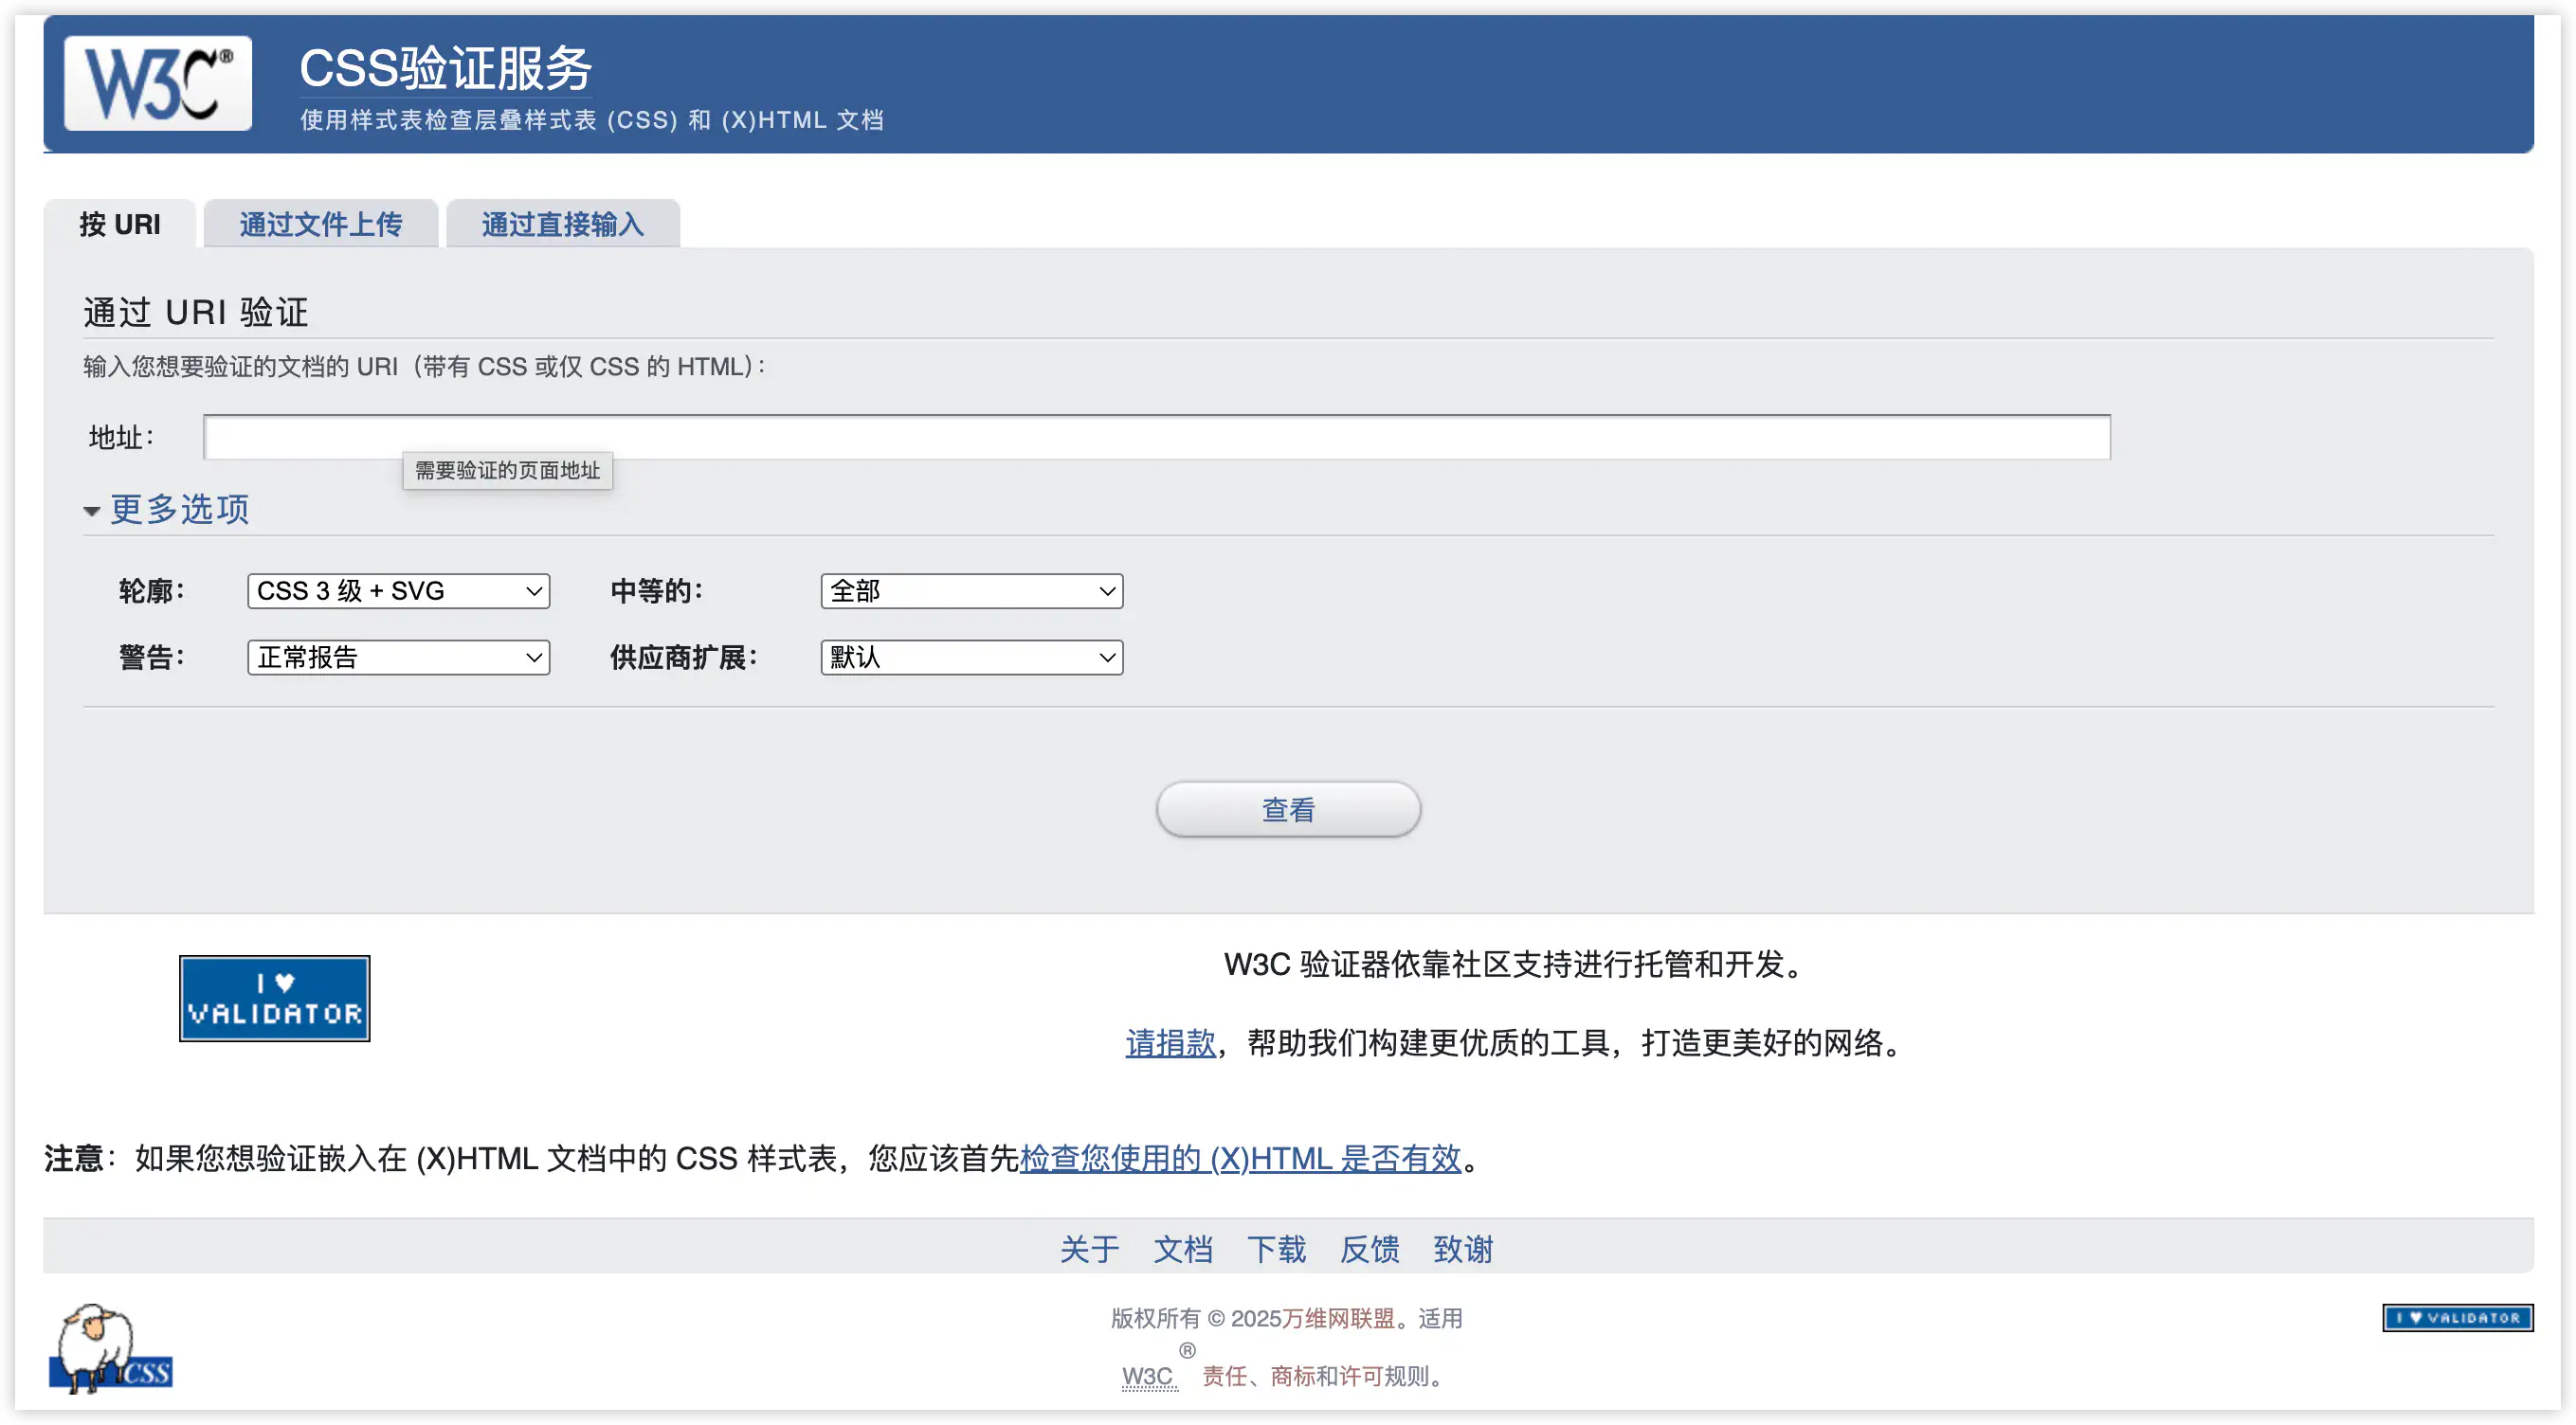Open the 下载 footer link
The image size is (2576, 1425).
[1276, 1248]
